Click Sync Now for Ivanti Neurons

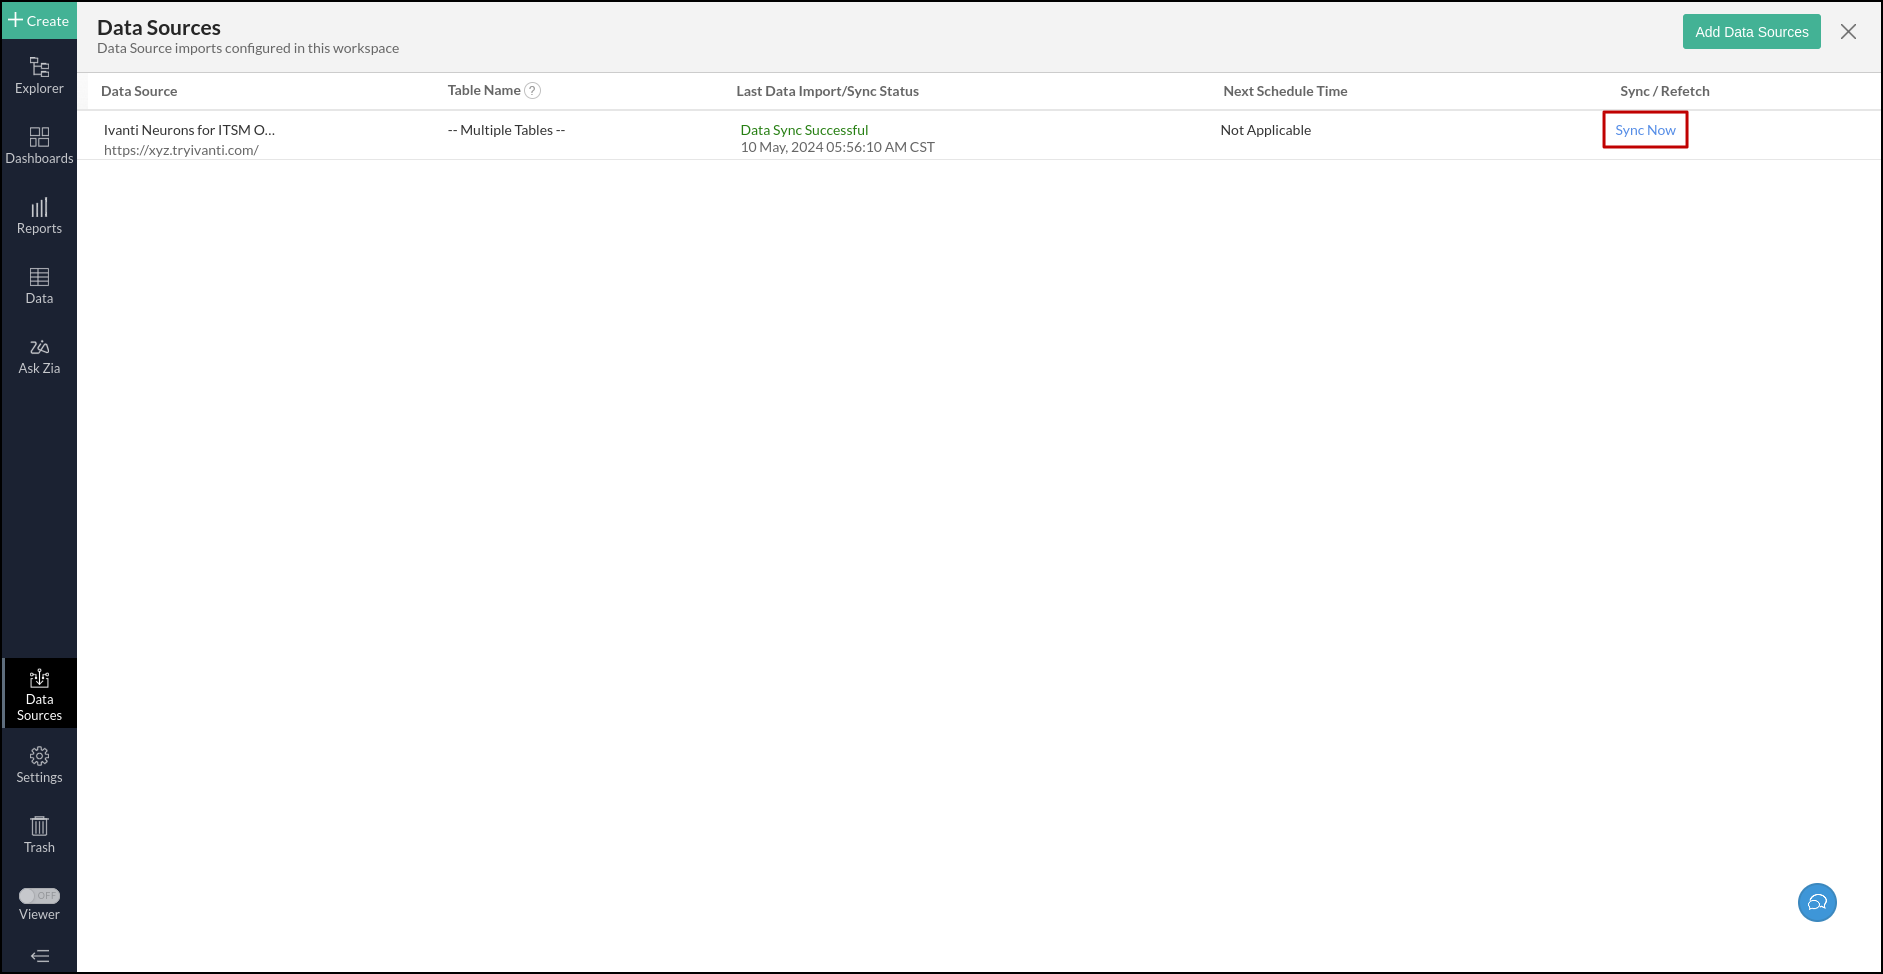point(1645,129)
